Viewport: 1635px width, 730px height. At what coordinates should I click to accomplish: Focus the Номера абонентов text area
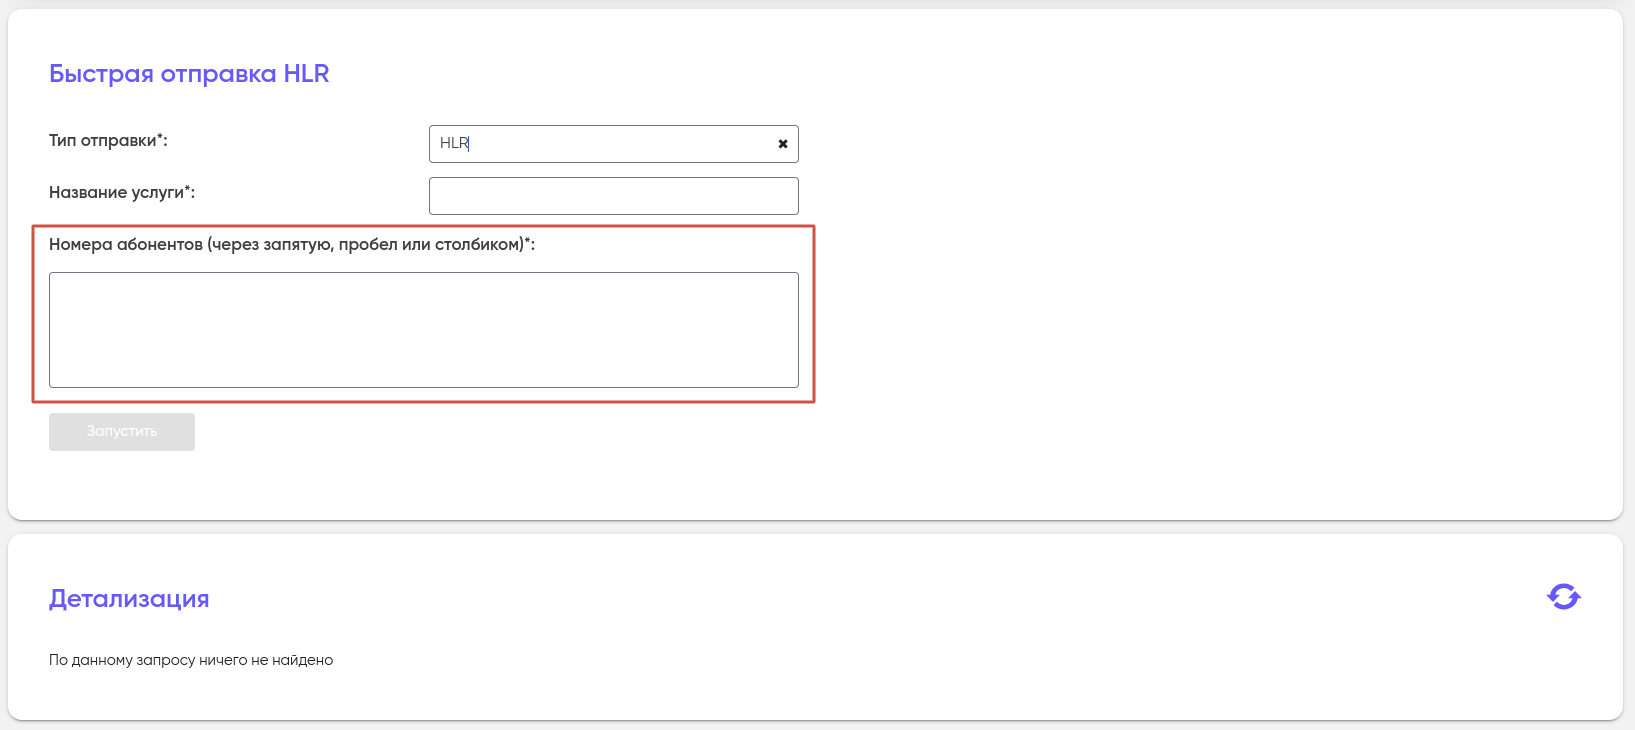tap(423, 329)
